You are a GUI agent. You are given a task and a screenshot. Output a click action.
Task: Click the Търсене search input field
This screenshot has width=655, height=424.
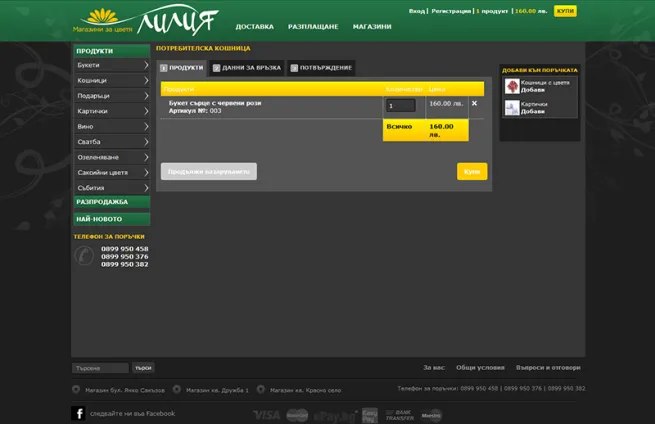click(100, 368)
